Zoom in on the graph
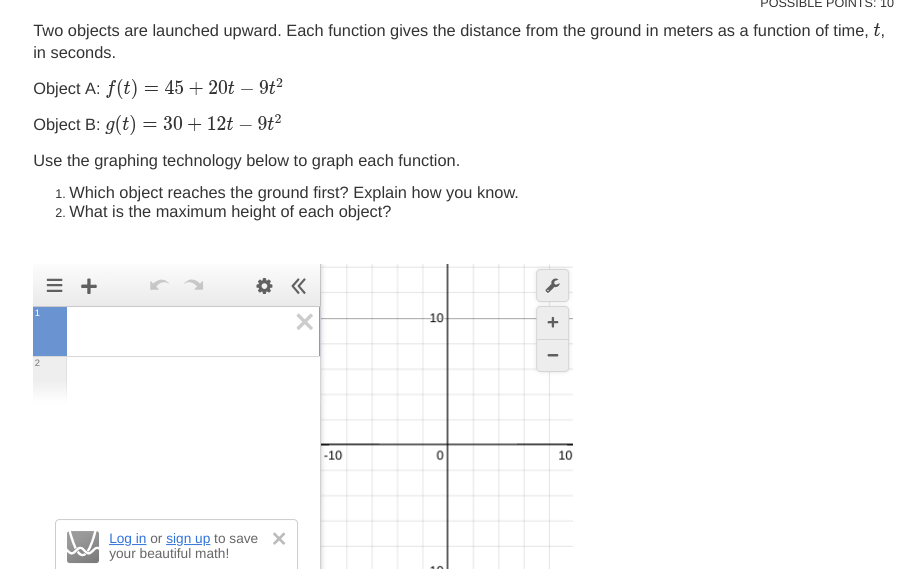The height and width of the screenshot is (569, 911). click(553, 323)
